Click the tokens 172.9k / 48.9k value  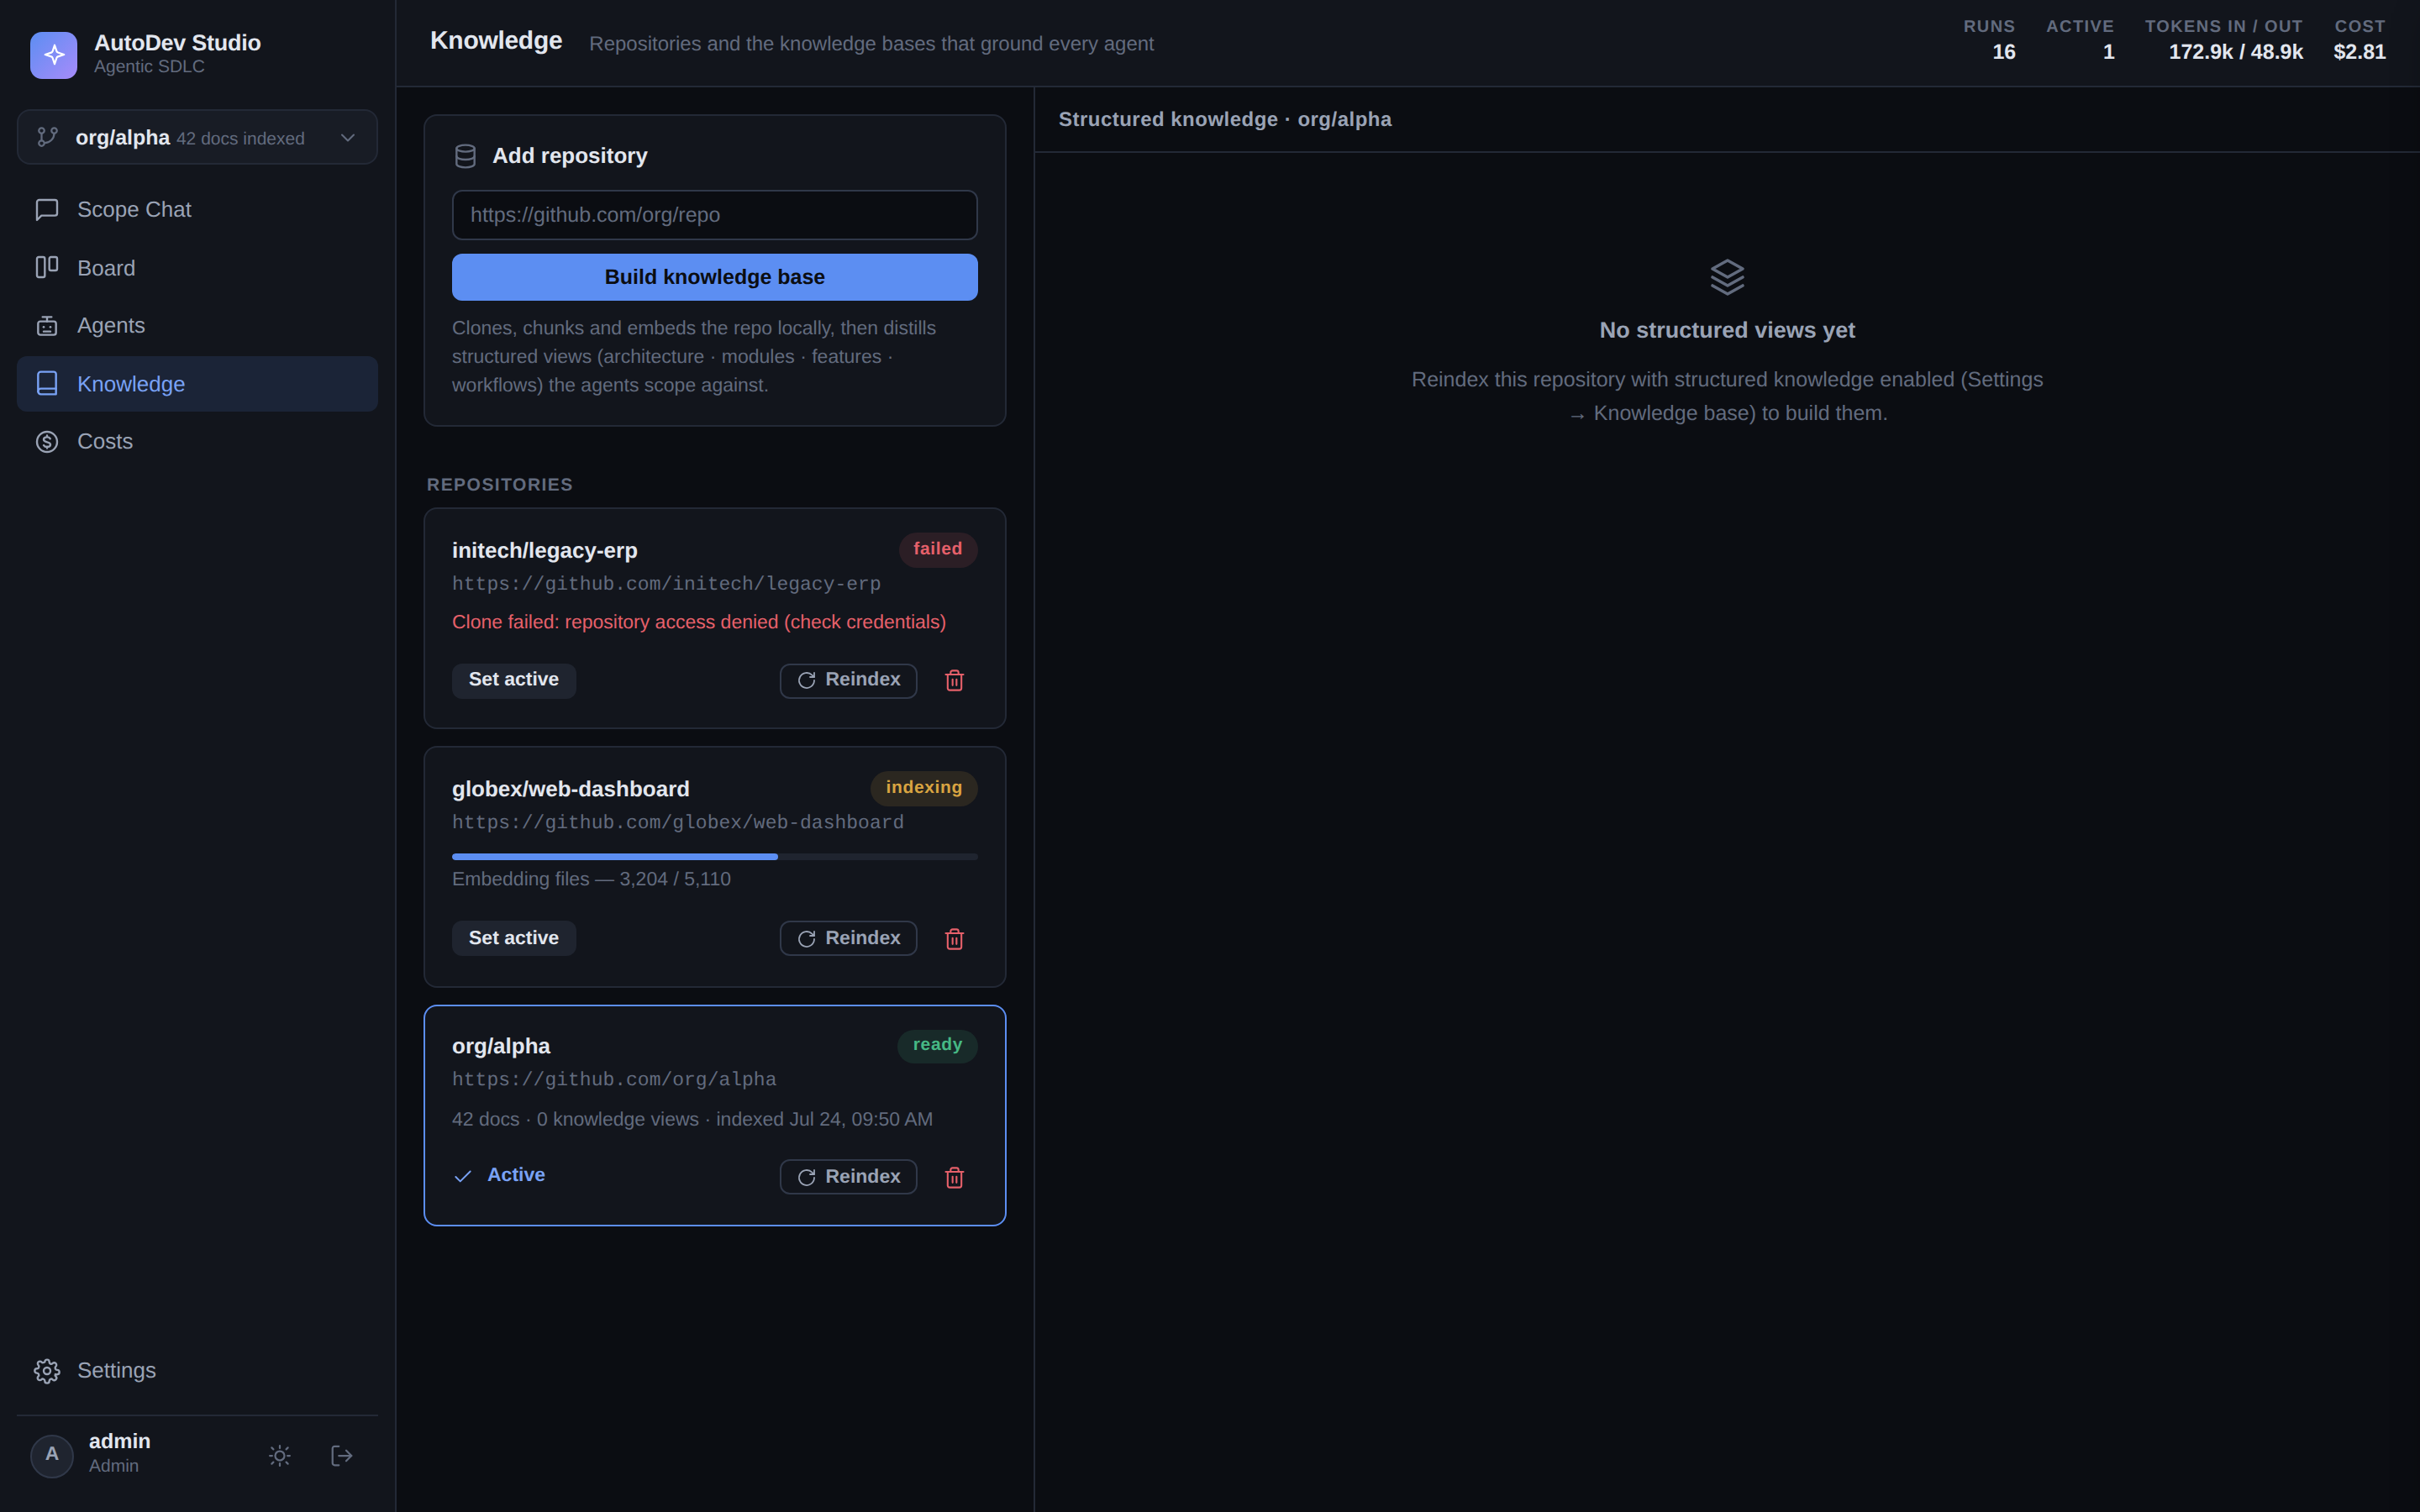2235,52
